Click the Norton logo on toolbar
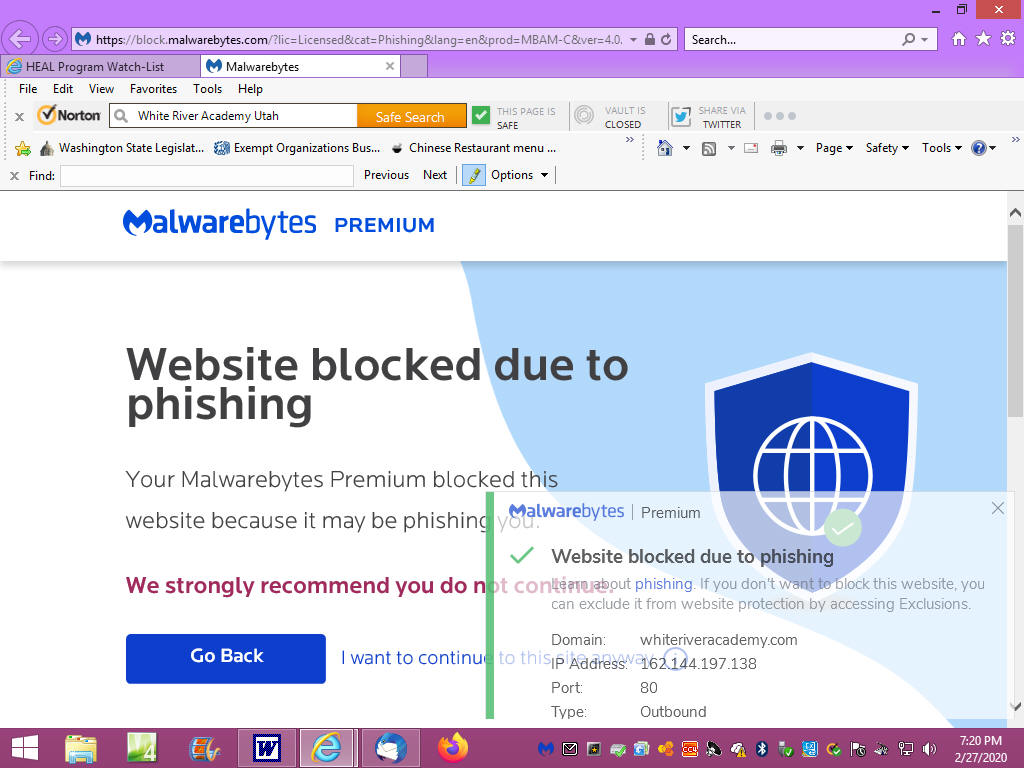This screenshot has width=1024, height=768. 69,115
